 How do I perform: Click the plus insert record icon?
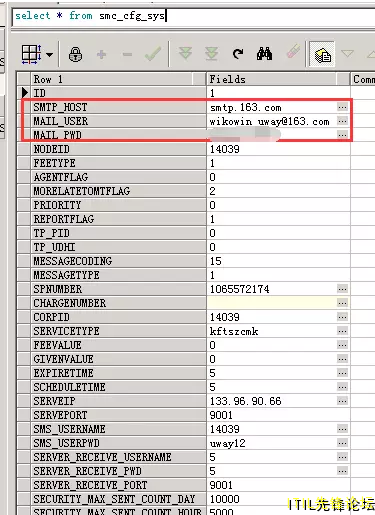101,54
